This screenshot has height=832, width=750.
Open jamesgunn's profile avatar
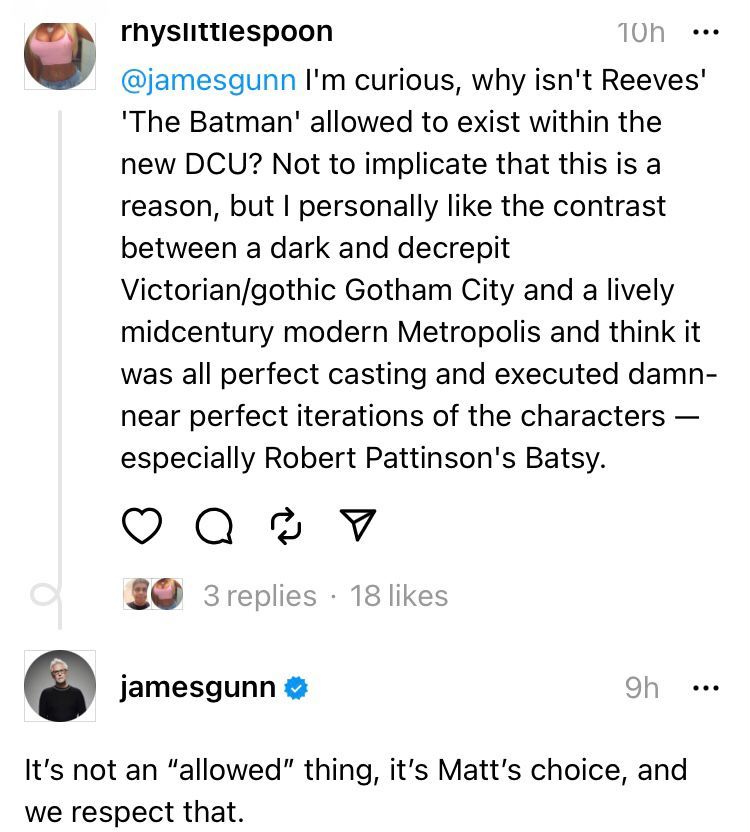pyautogui.click(x=60, y=686)
